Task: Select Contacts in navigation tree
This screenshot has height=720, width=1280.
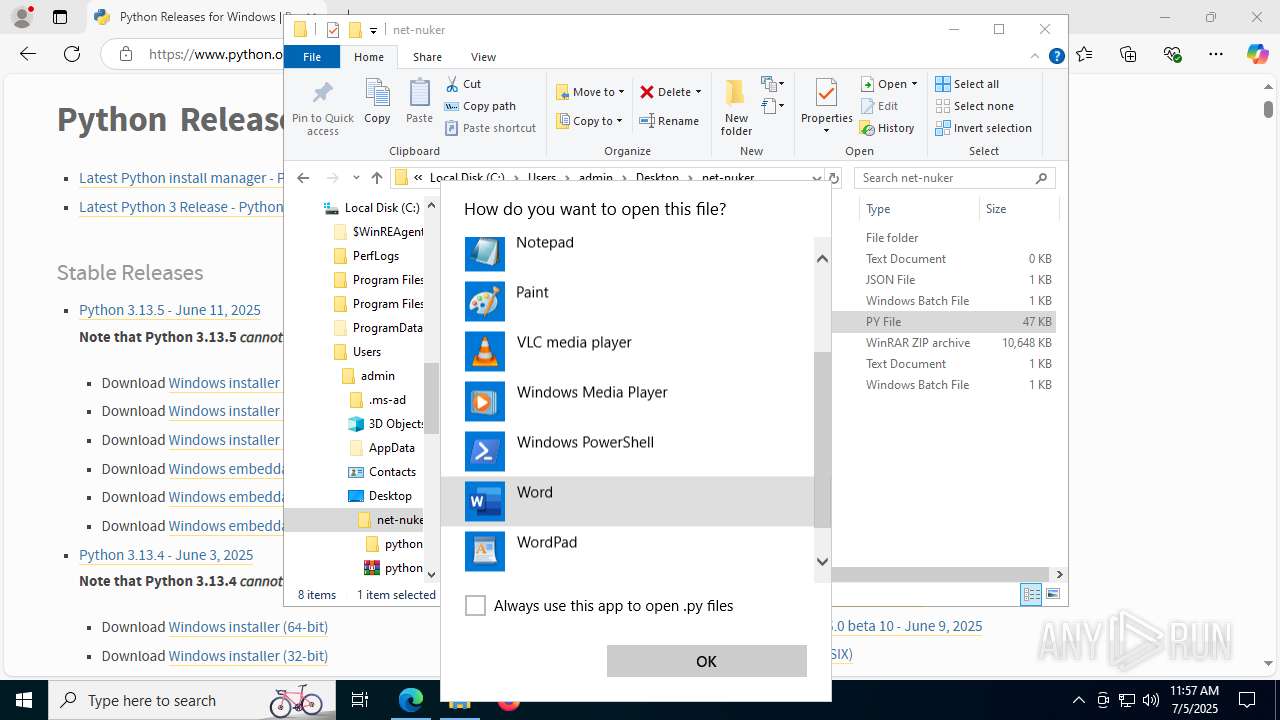Action: (382, 472)
